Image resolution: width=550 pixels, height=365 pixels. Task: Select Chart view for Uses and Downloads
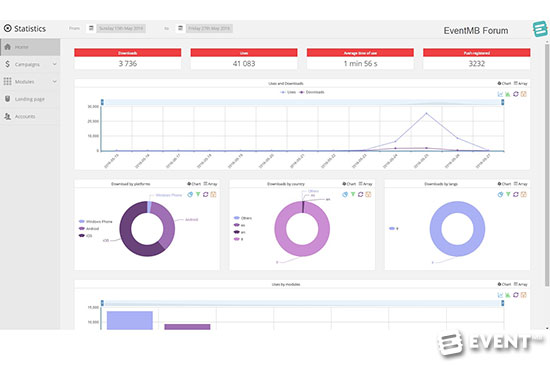click(504, 83)
